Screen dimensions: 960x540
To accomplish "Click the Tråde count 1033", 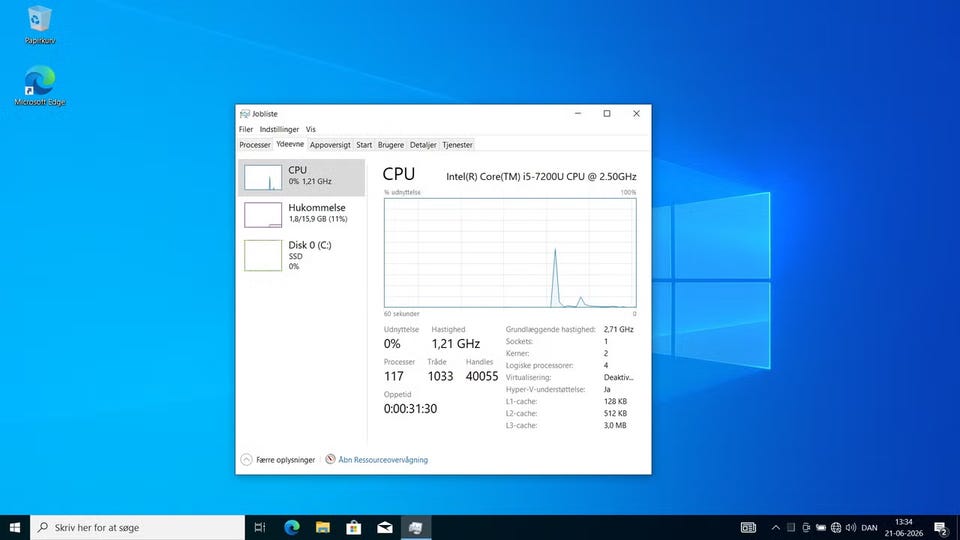I will 440,376.
